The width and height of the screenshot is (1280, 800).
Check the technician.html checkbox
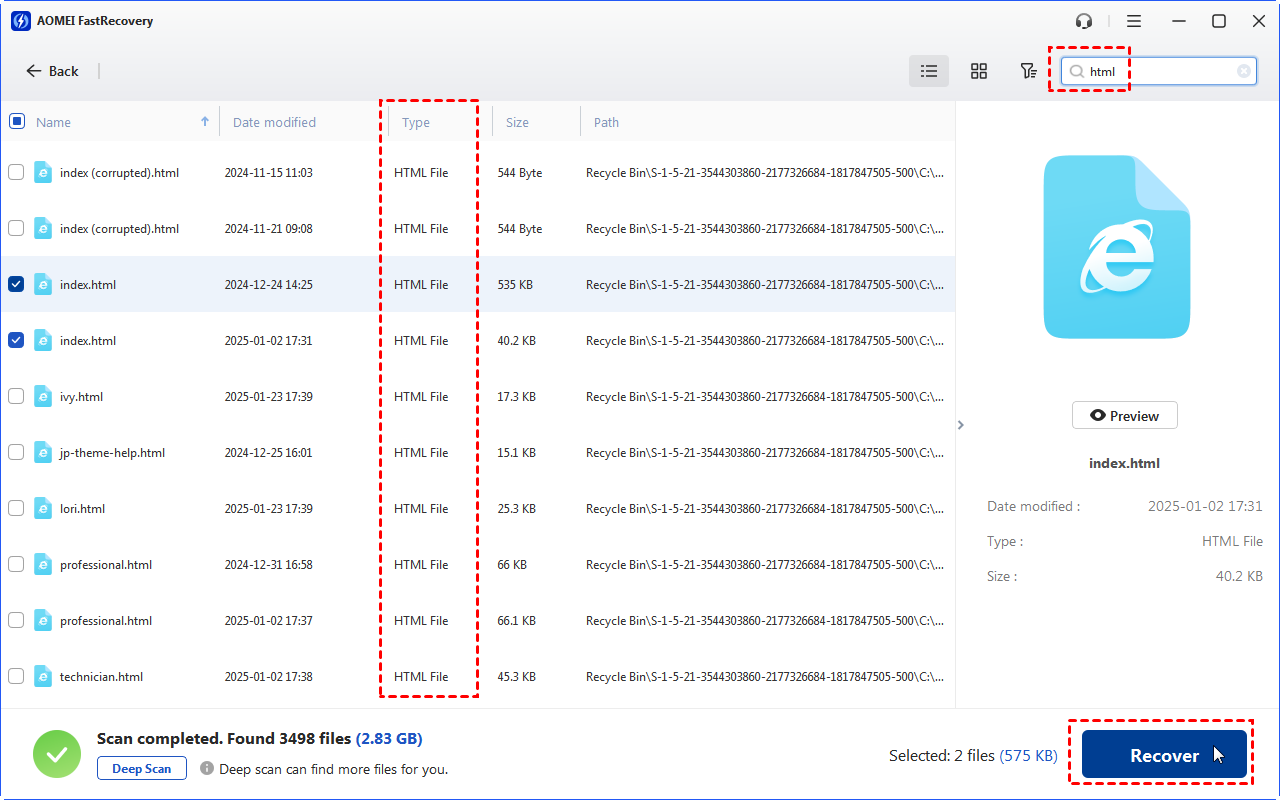click(16, 676)
